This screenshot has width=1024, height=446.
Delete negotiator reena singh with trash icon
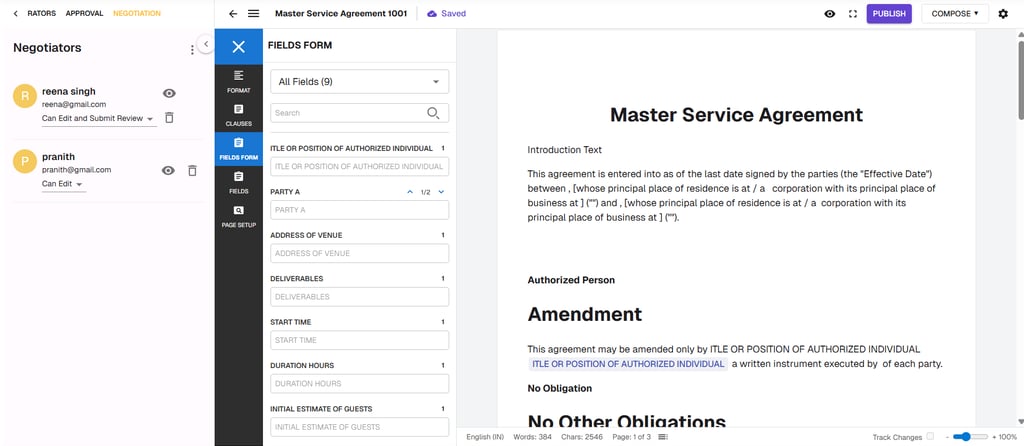(x=169, y=118)
